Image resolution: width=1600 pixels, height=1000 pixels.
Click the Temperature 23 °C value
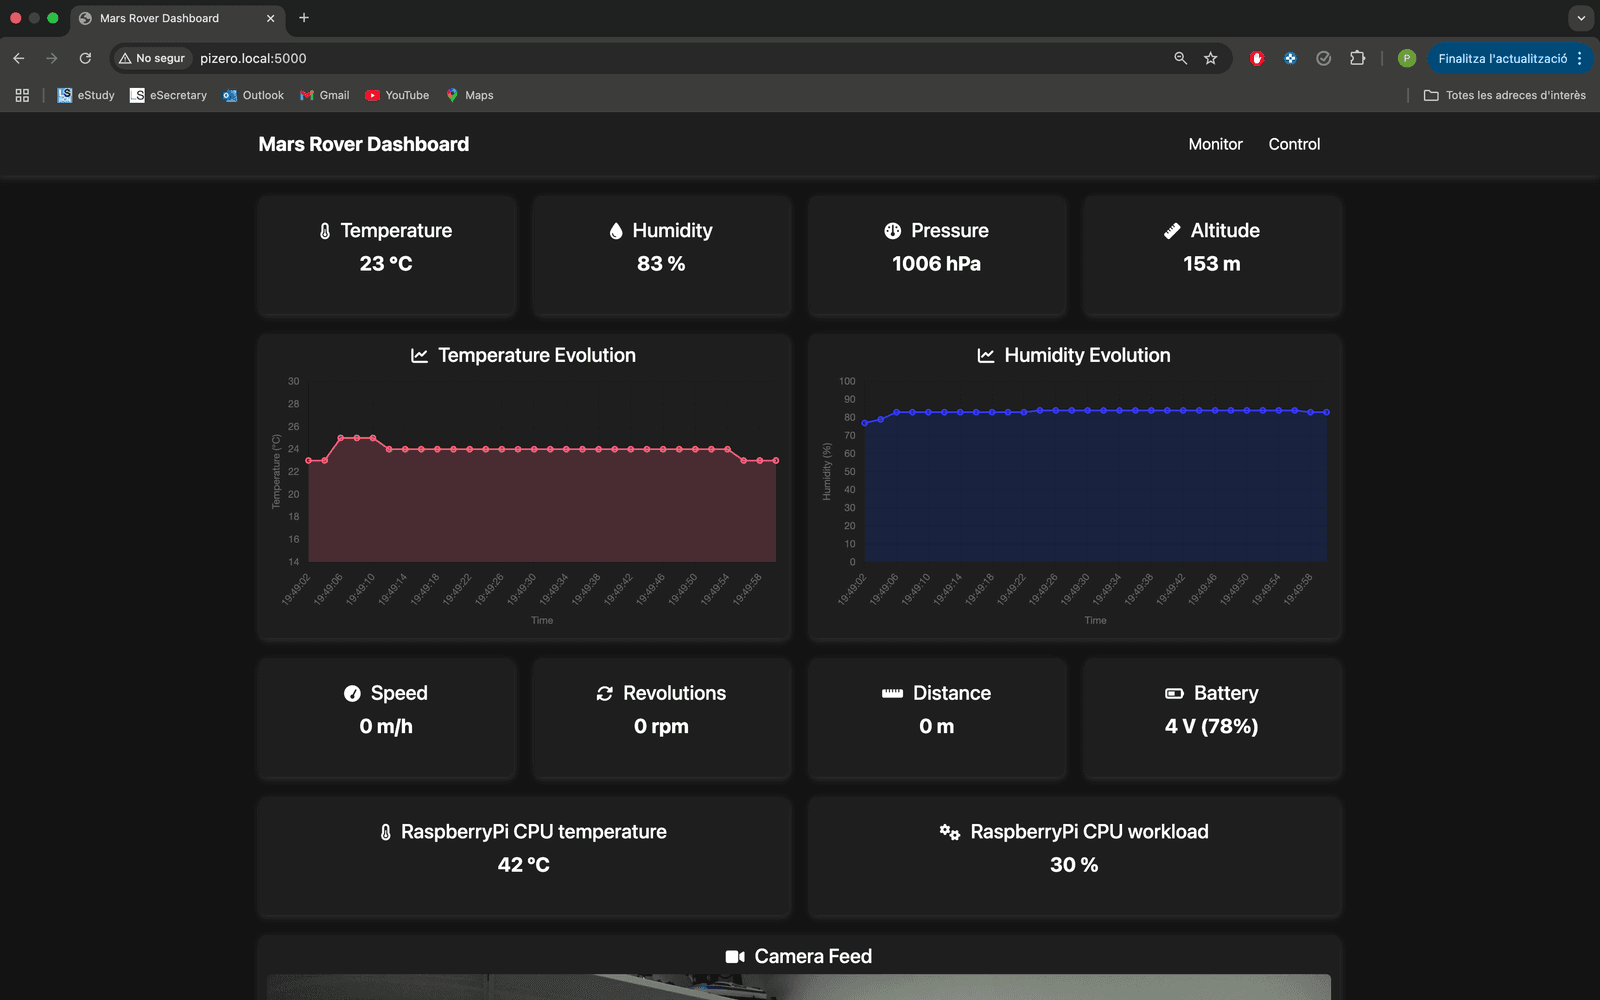[x=386, y=264]
